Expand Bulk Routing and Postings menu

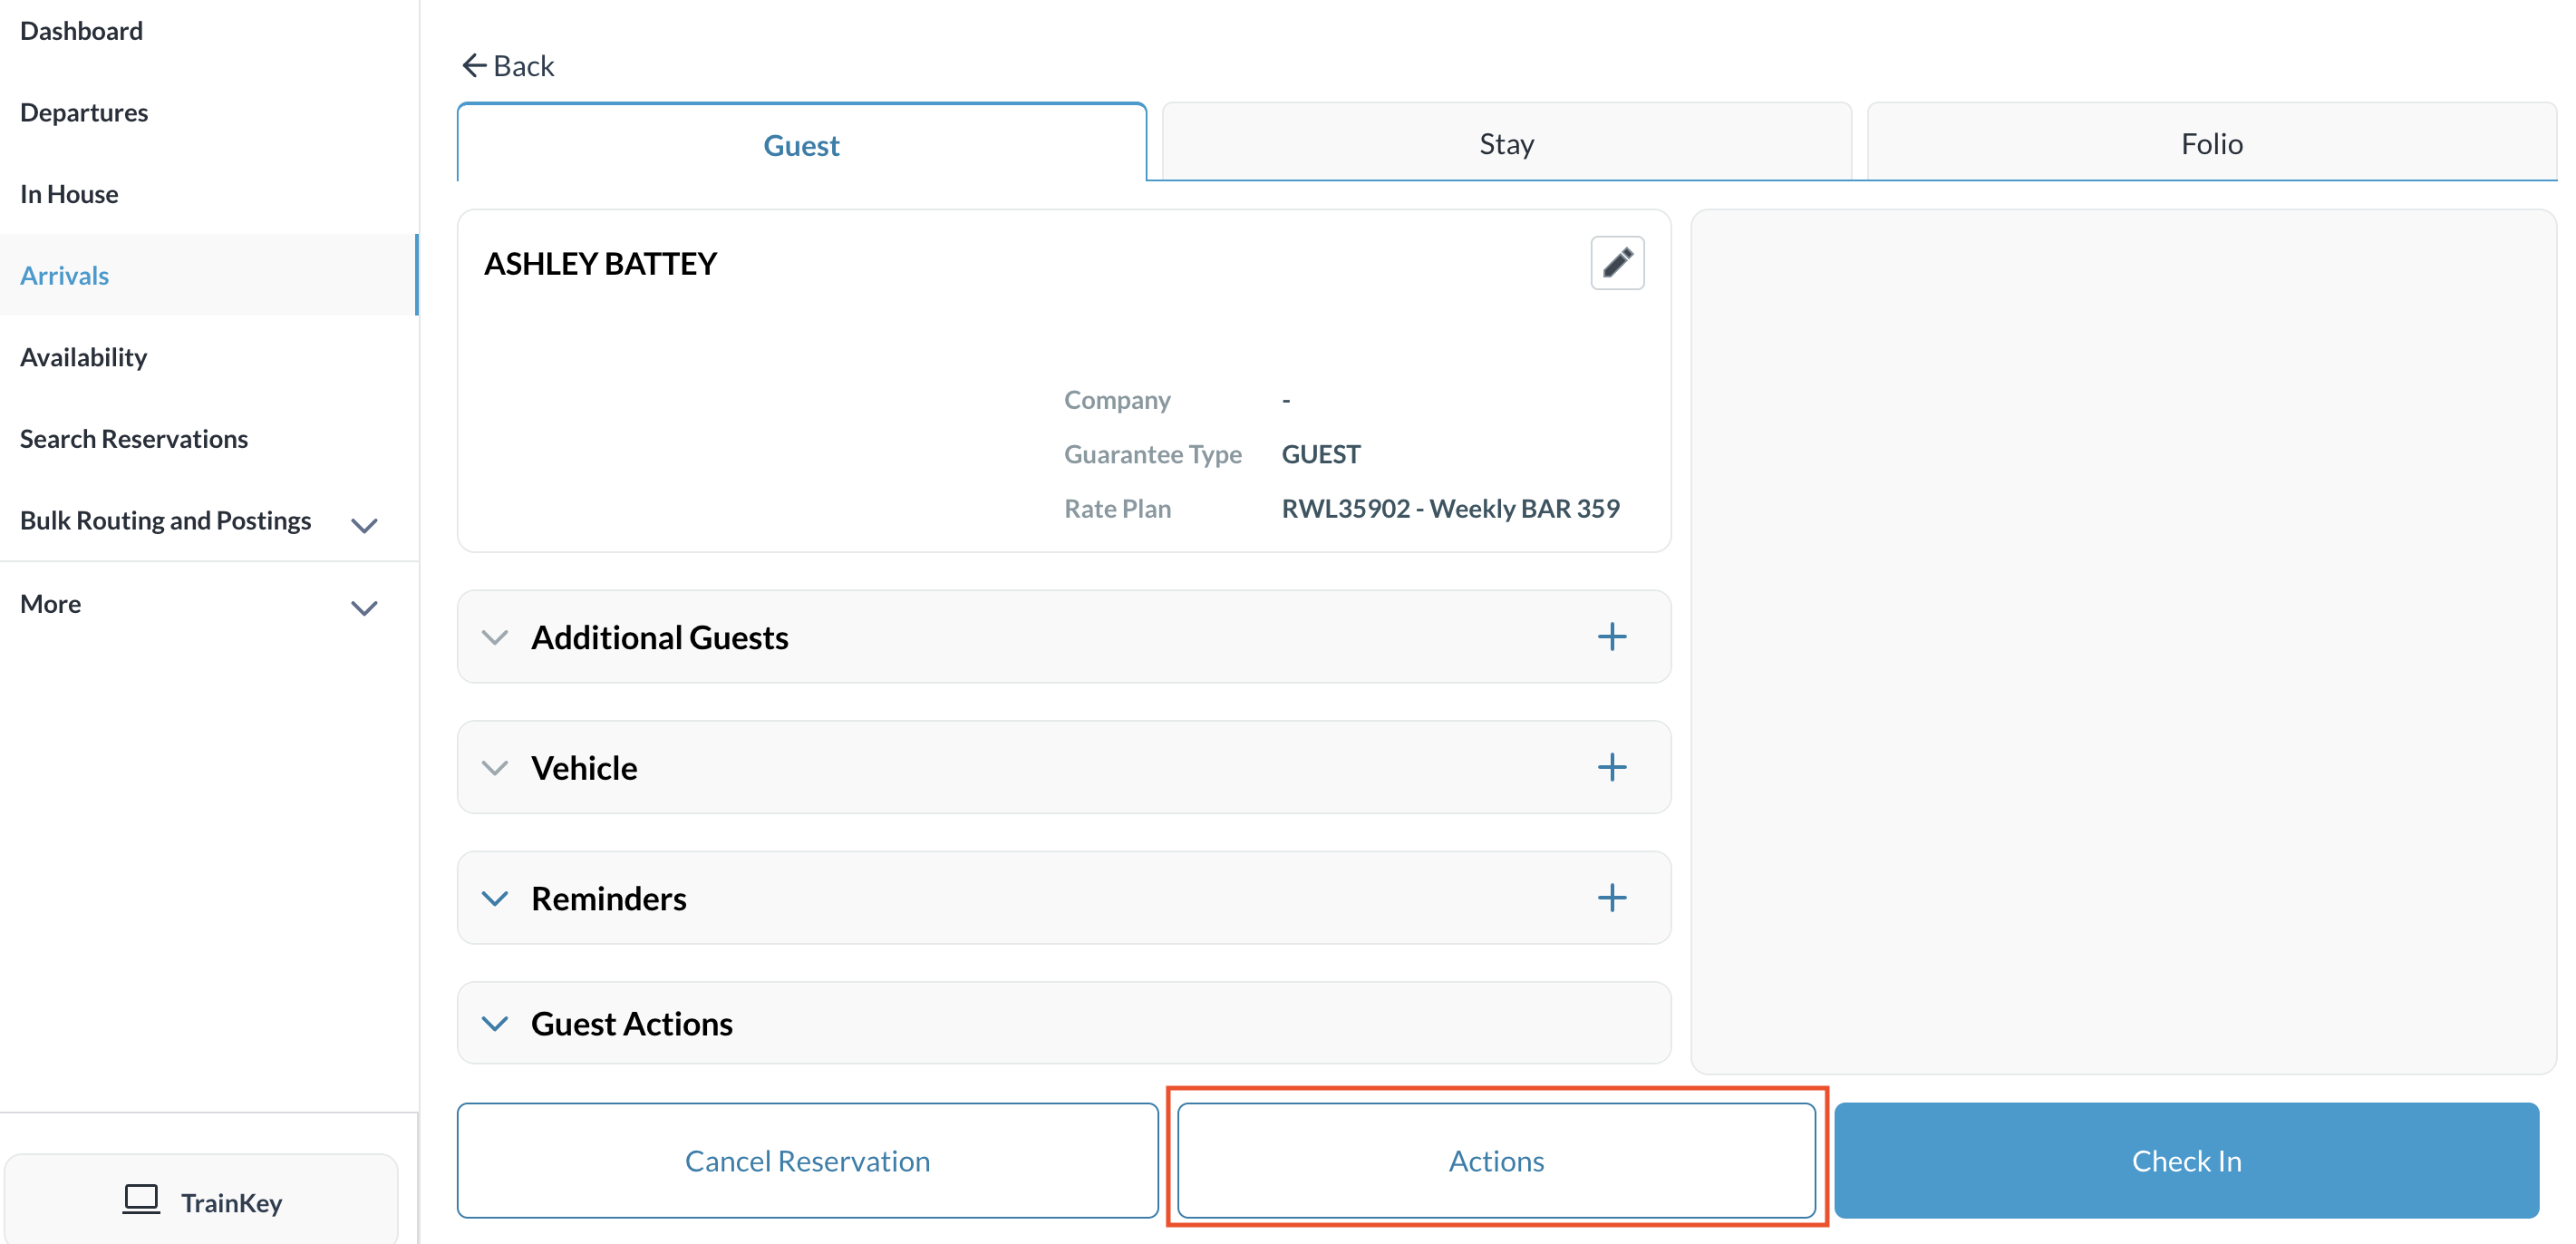point(364,524)
